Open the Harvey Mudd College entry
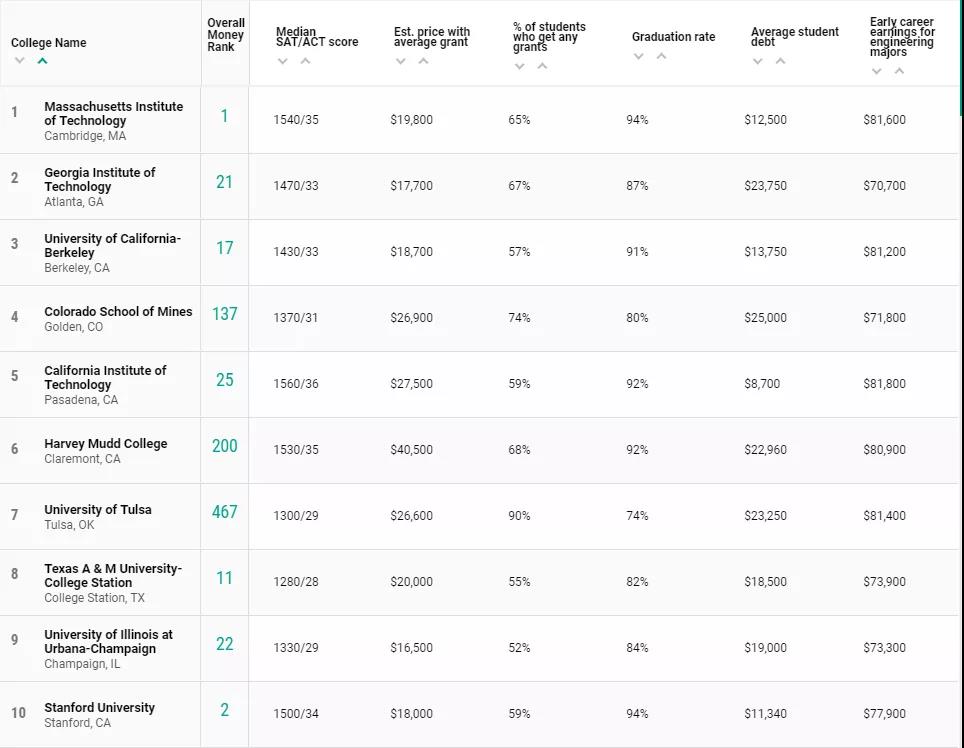 pyautogui.click(x=105, y=443)
